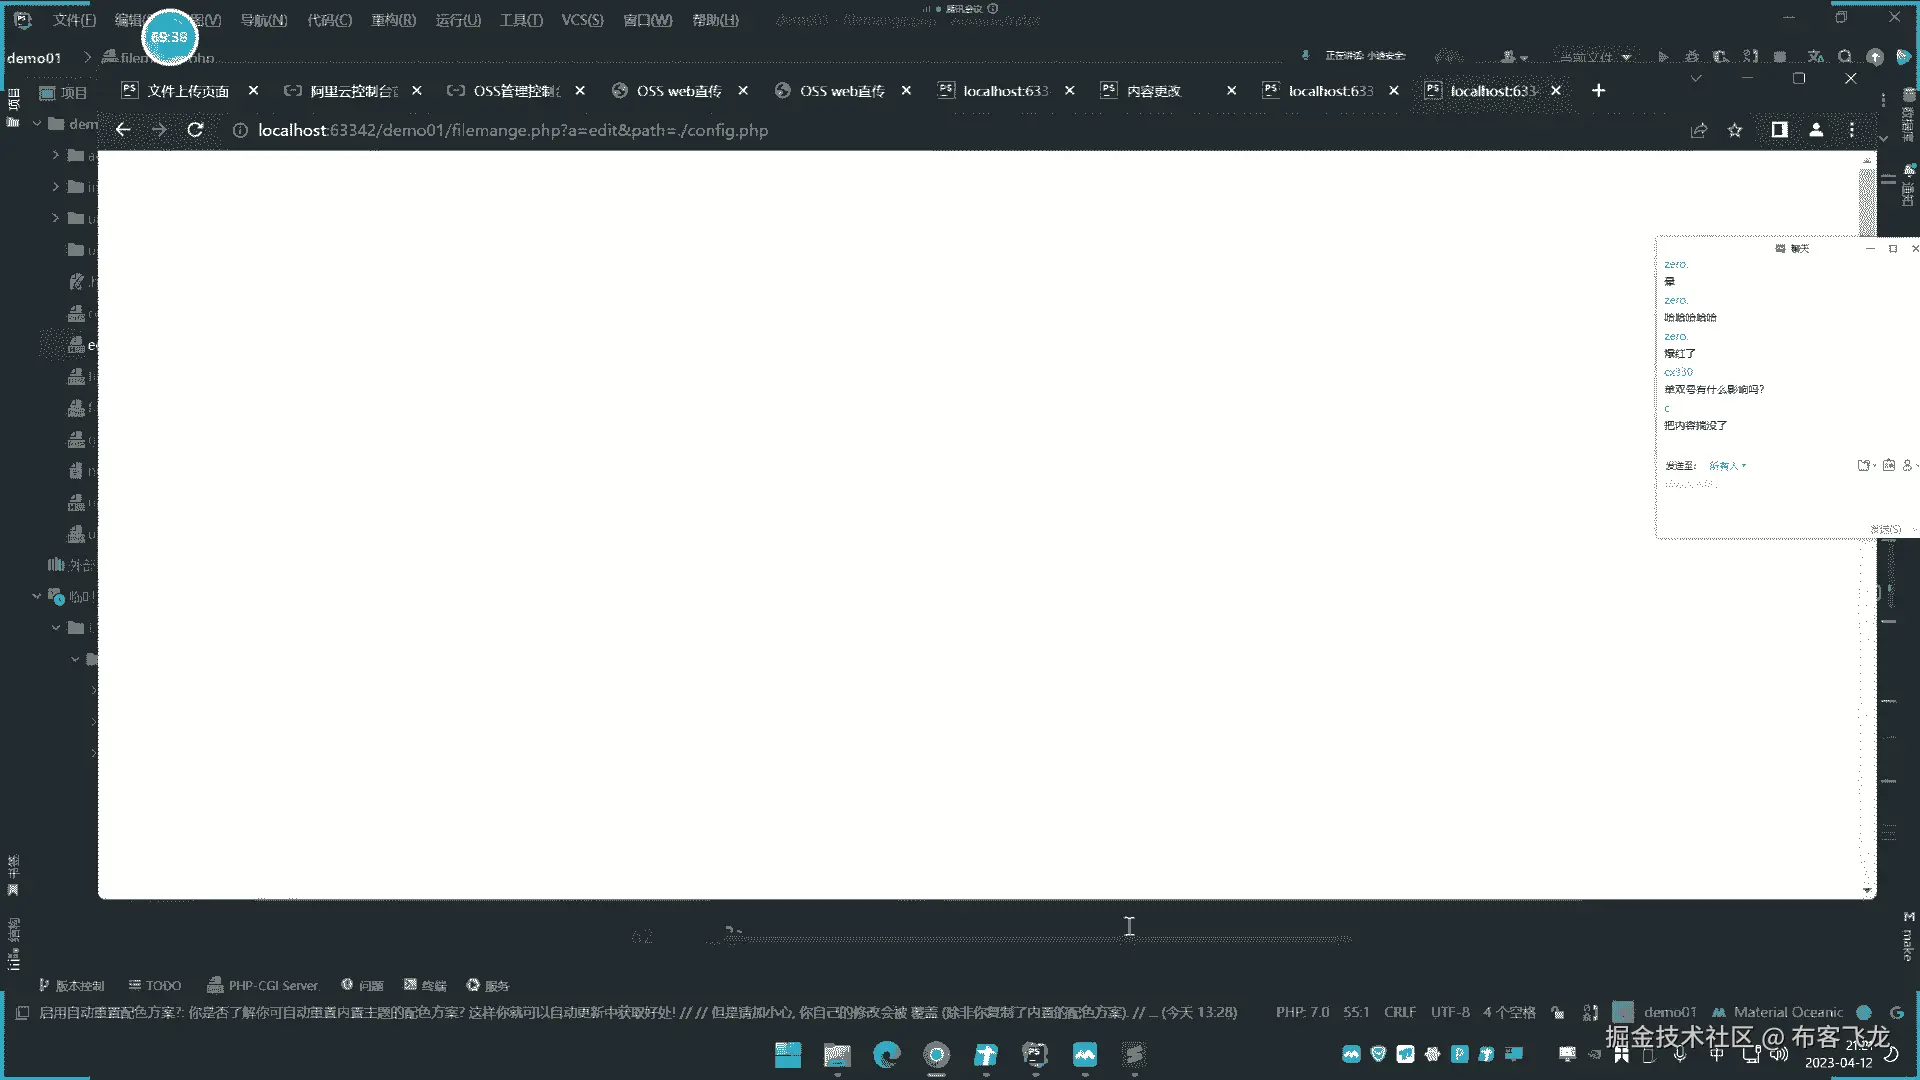Viewport: 1920px width, 1080px height.
Task: Open new browser tab with plus
Action: (1598, 91)
